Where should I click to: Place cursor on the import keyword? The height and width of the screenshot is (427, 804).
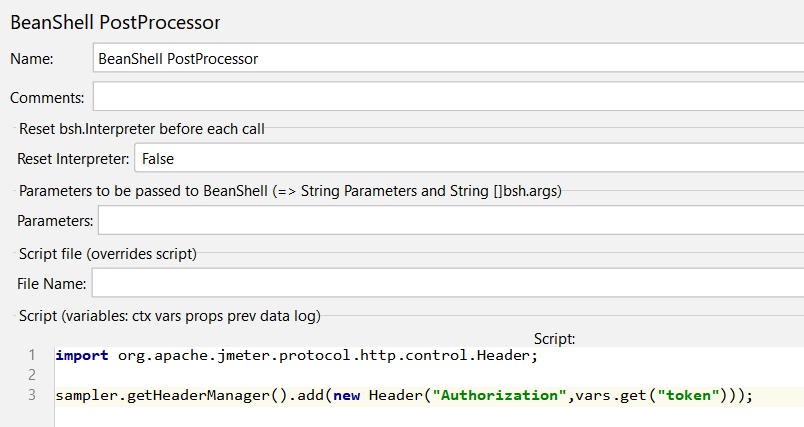click(83, 355)
